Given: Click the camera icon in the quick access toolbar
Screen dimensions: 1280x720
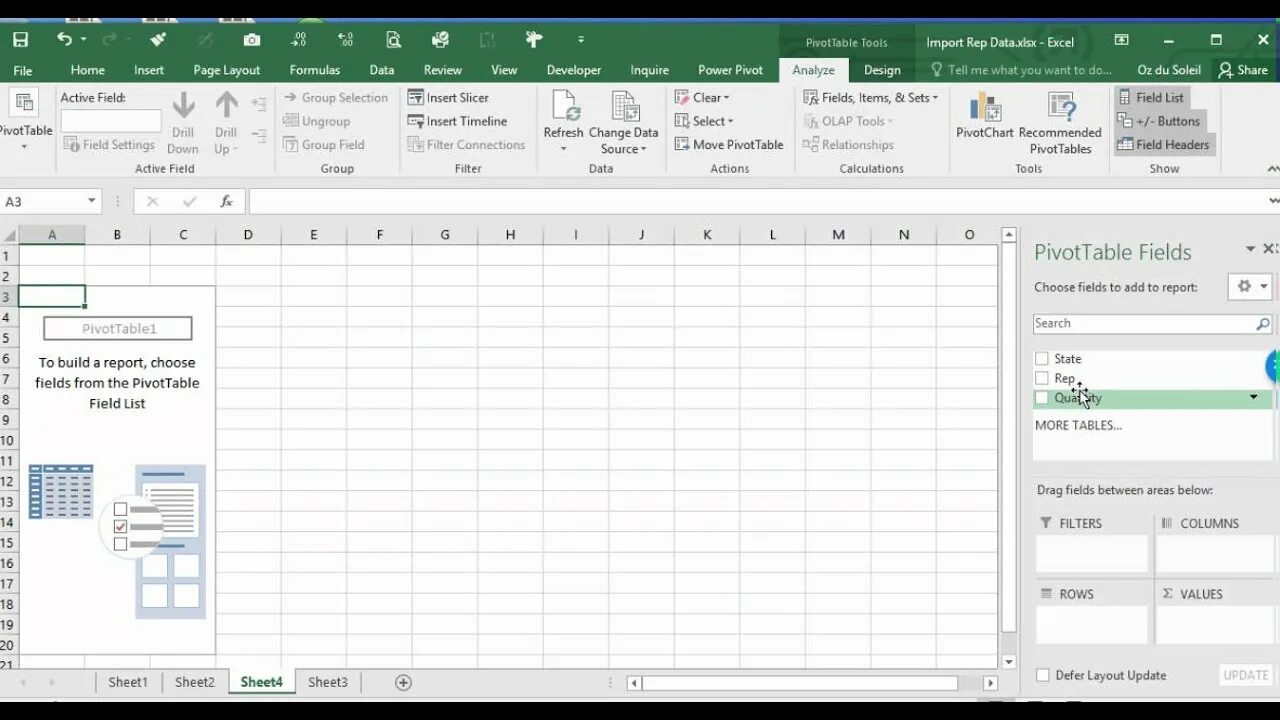Looking at the screenshot, I should pos(252,40).
